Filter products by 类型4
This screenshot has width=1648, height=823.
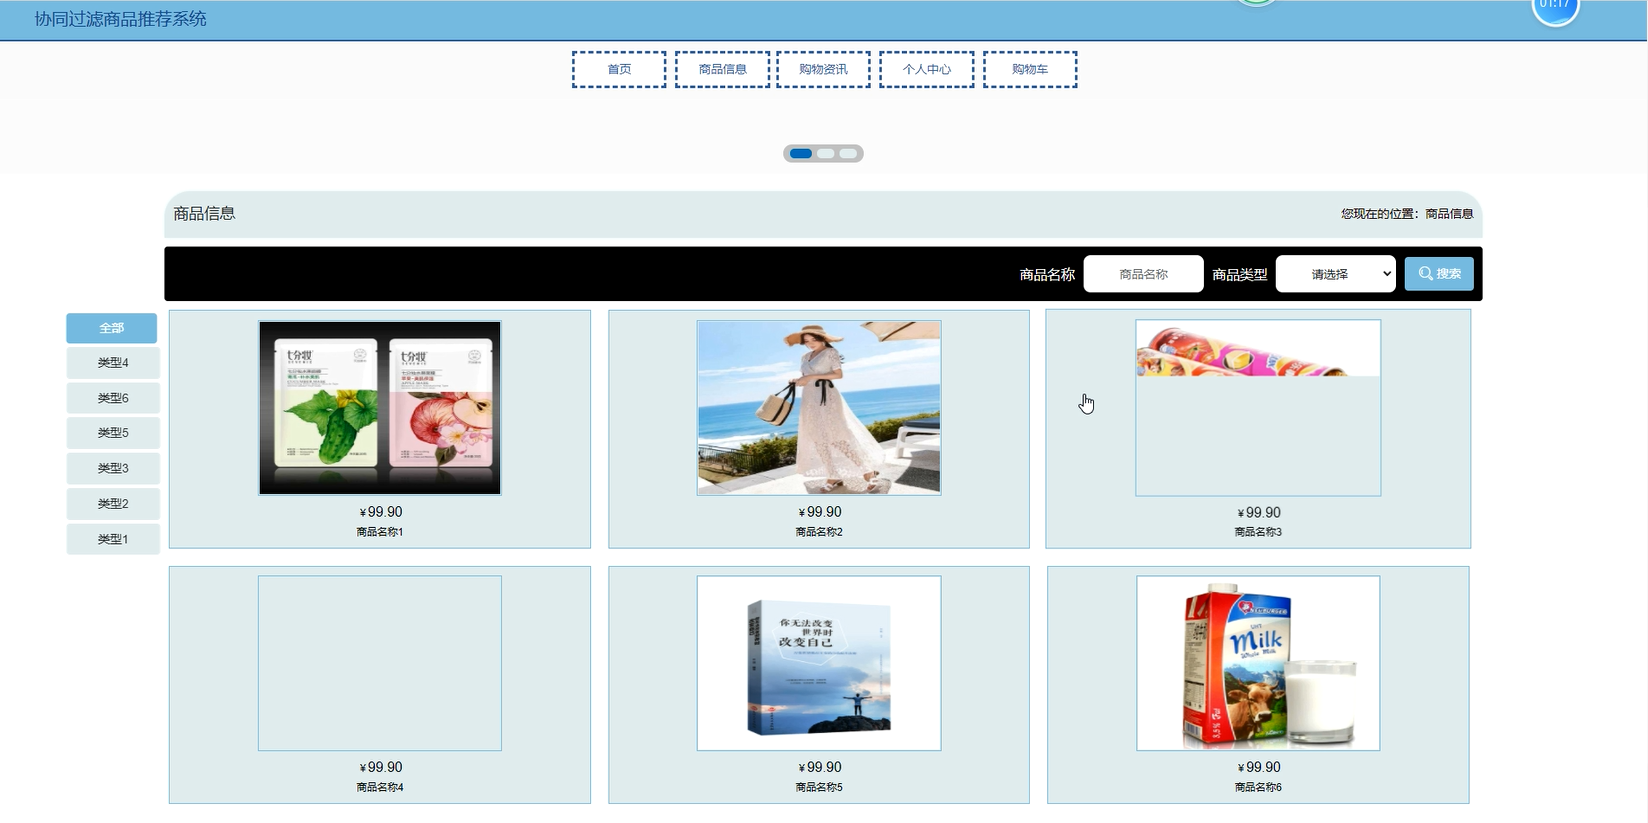pos(113,363)
